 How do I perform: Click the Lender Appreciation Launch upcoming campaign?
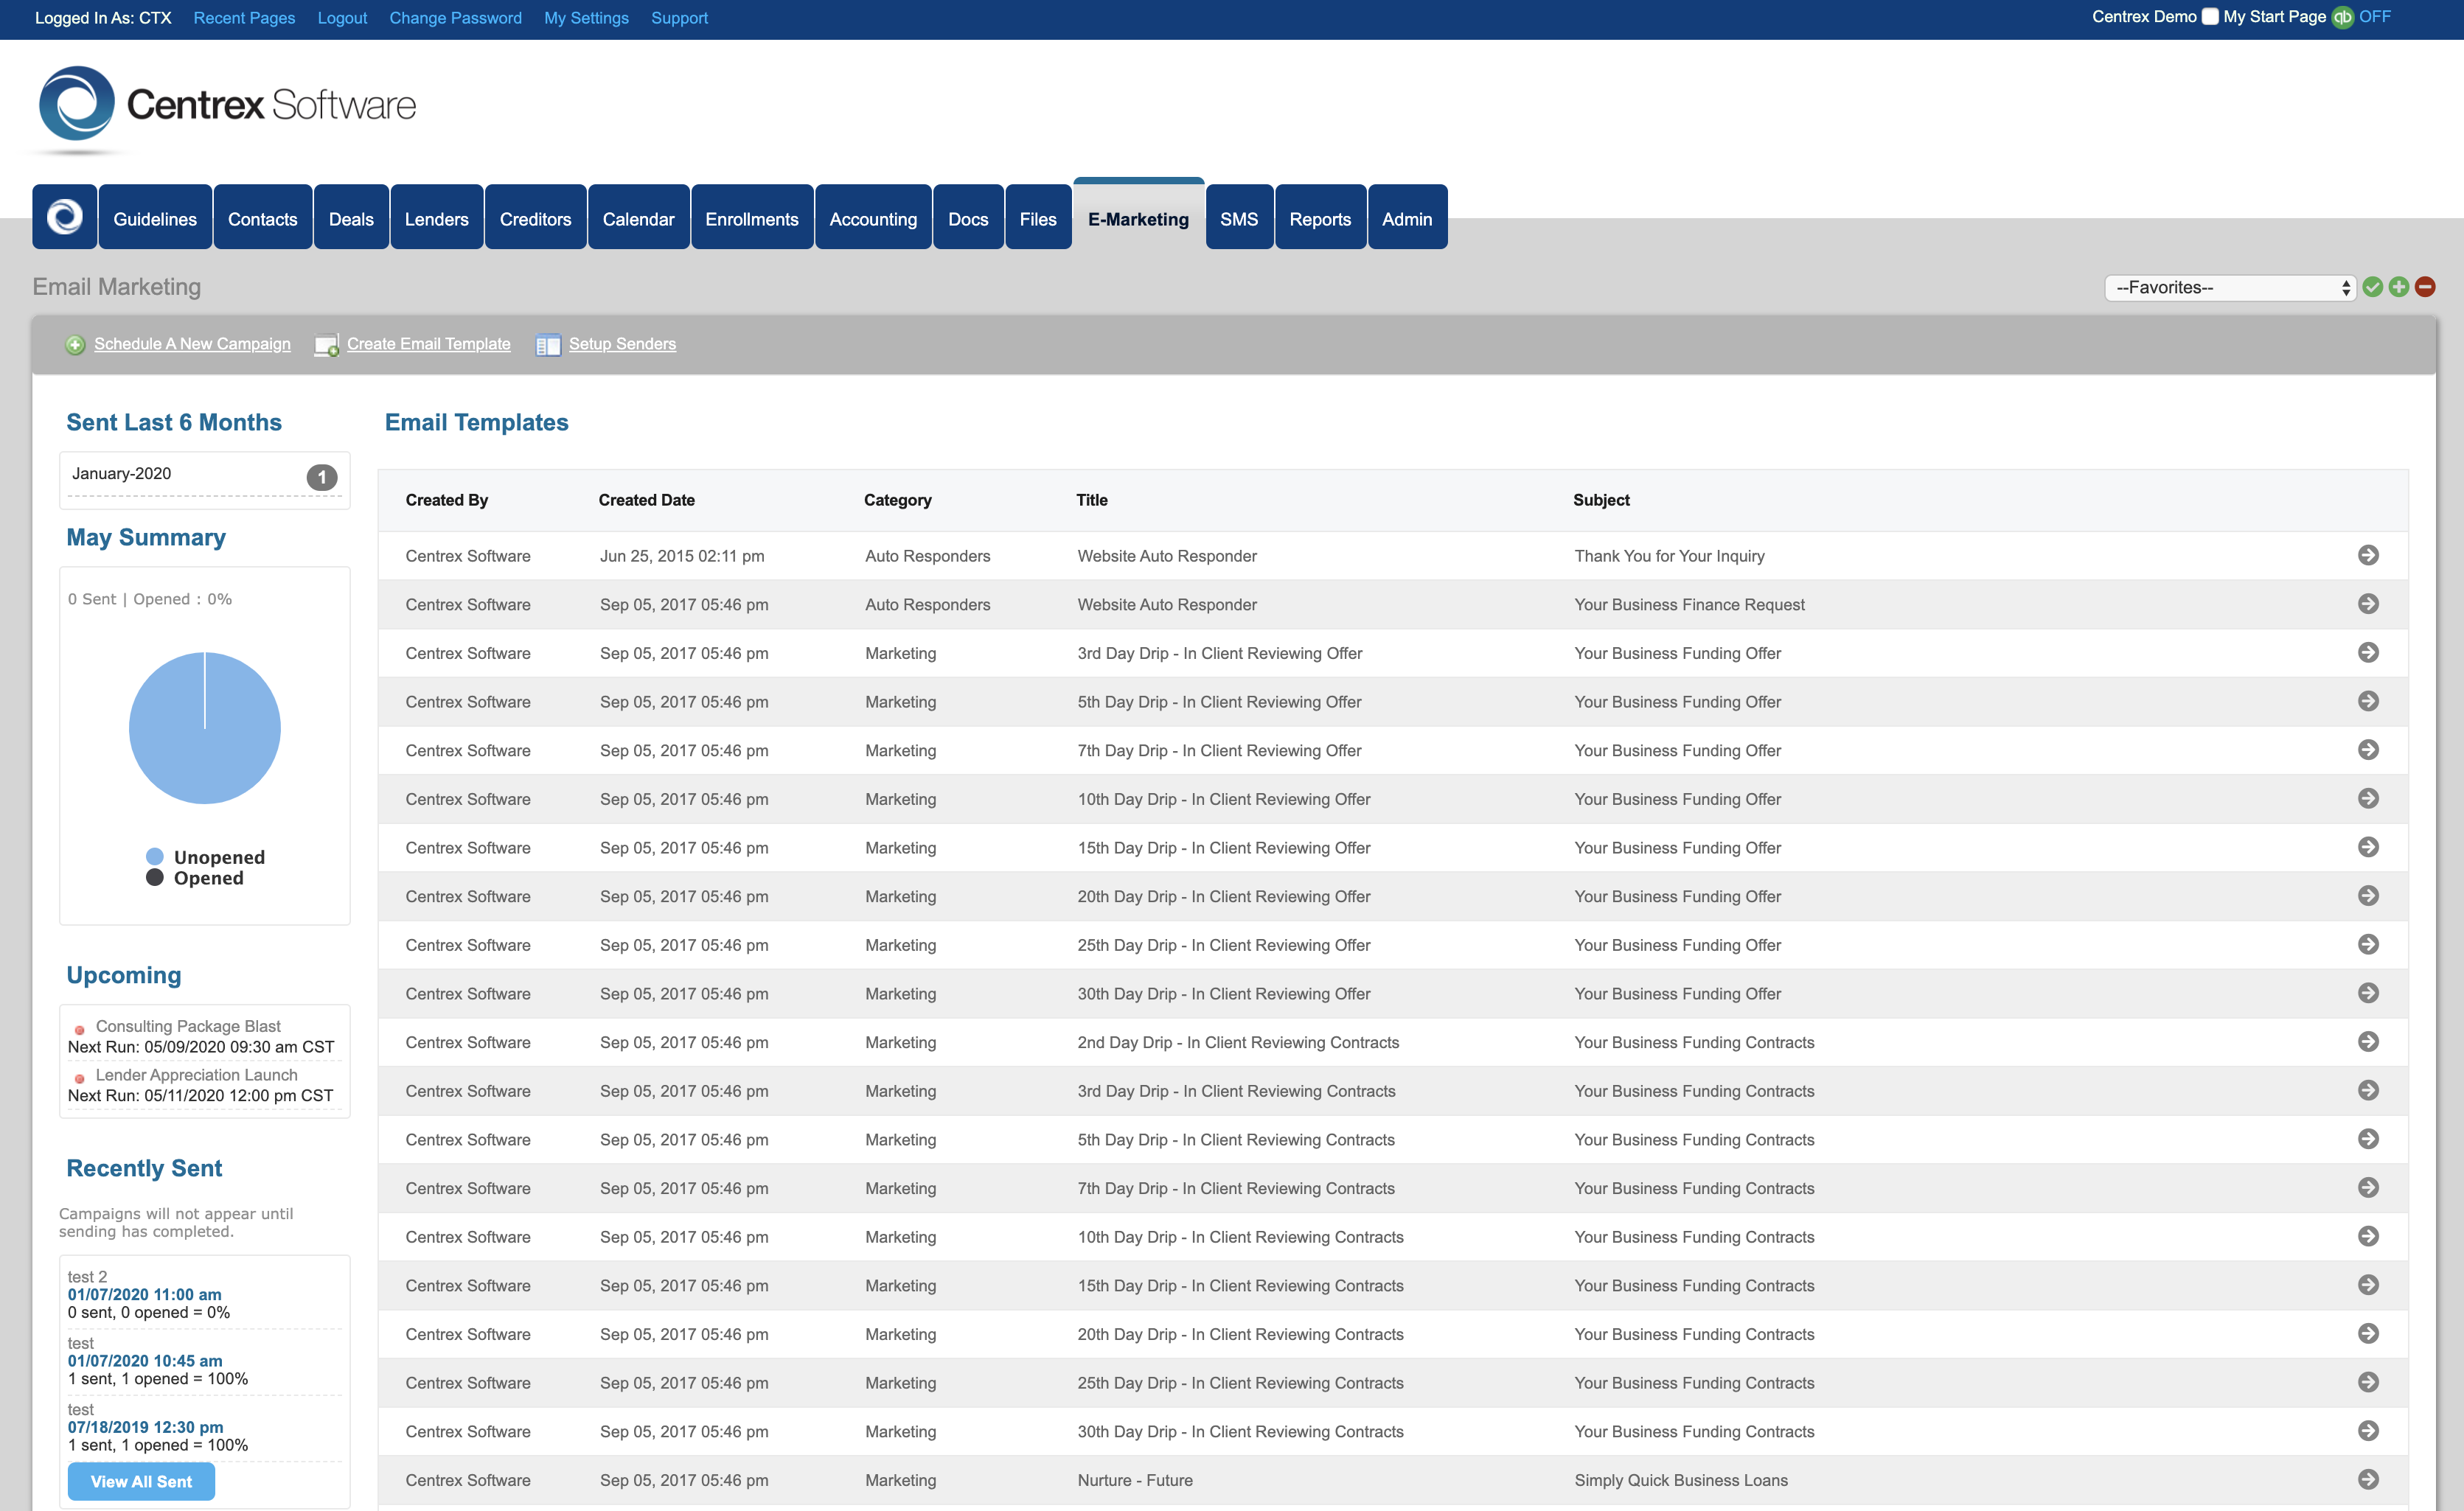click(196, 1075)
